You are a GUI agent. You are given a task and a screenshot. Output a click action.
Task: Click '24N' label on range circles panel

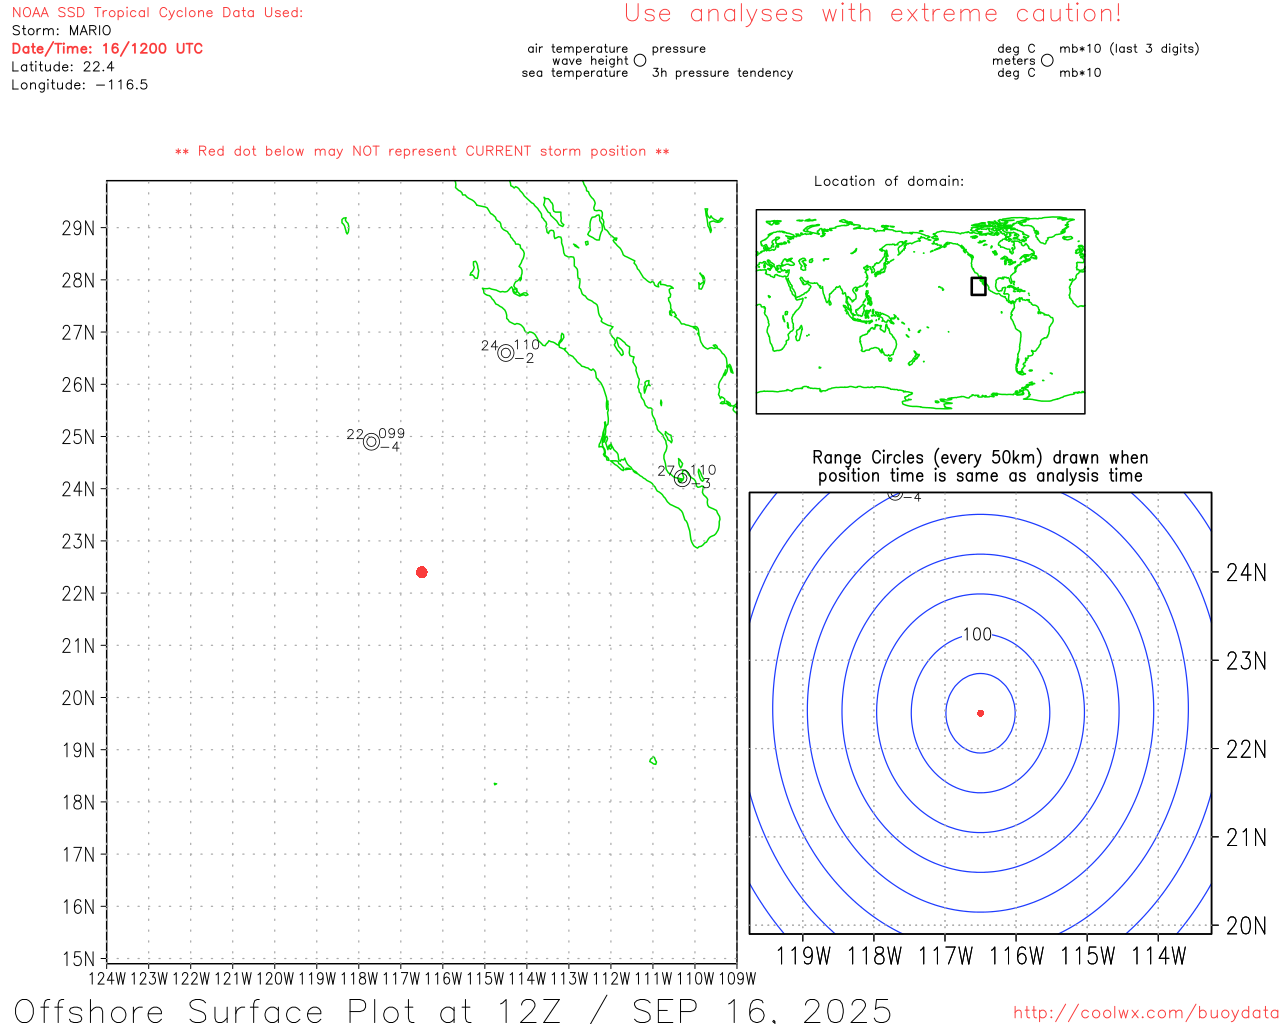1246,573
